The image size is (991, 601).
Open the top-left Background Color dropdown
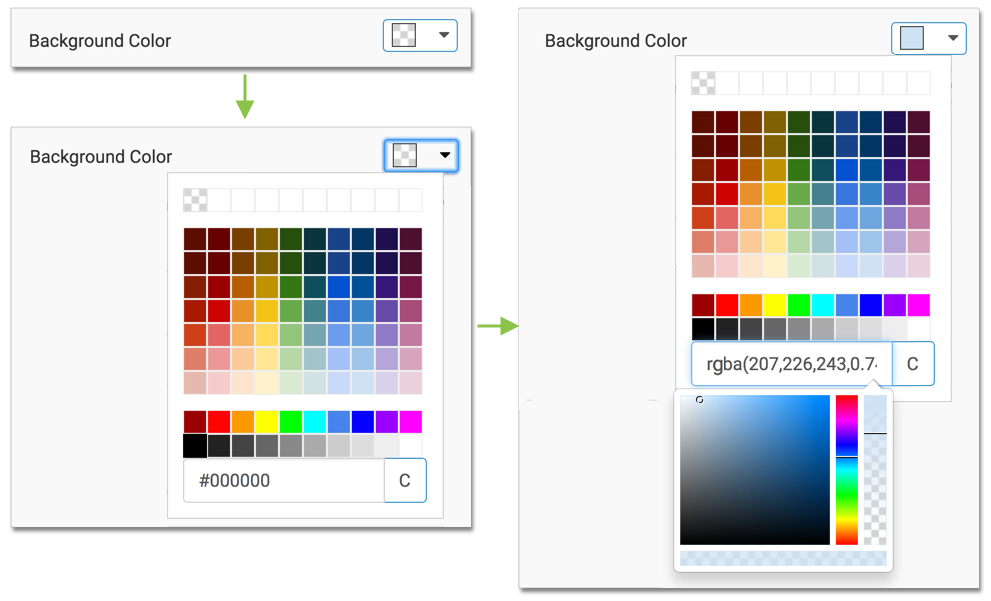tap(420, 37)
